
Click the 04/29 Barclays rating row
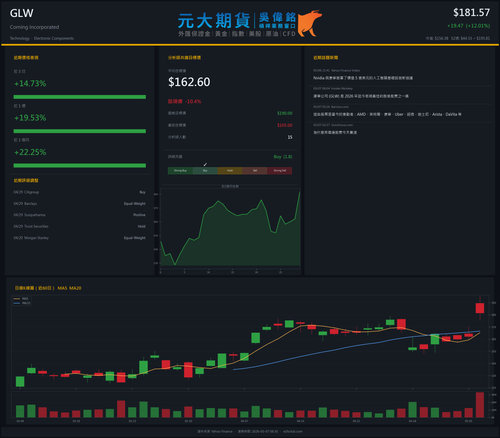point(80,204)
